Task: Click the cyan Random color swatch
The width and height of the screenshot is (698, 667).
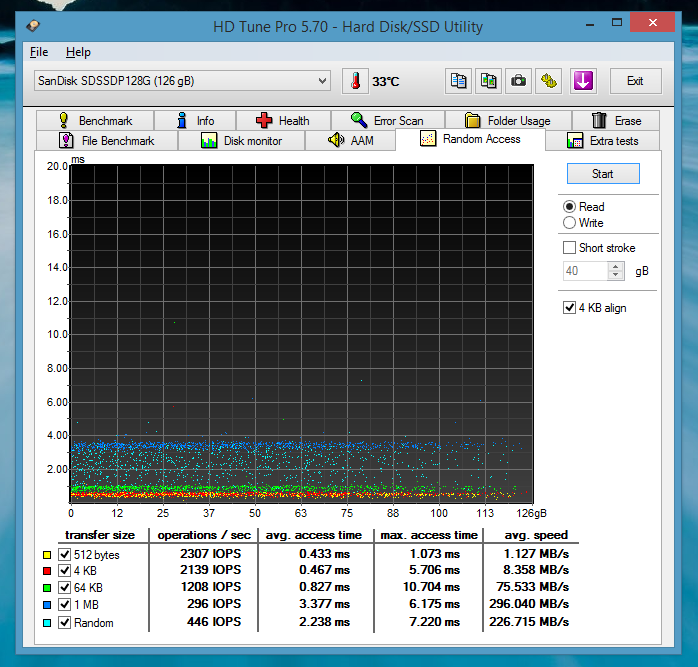Action: coord(47,623)
